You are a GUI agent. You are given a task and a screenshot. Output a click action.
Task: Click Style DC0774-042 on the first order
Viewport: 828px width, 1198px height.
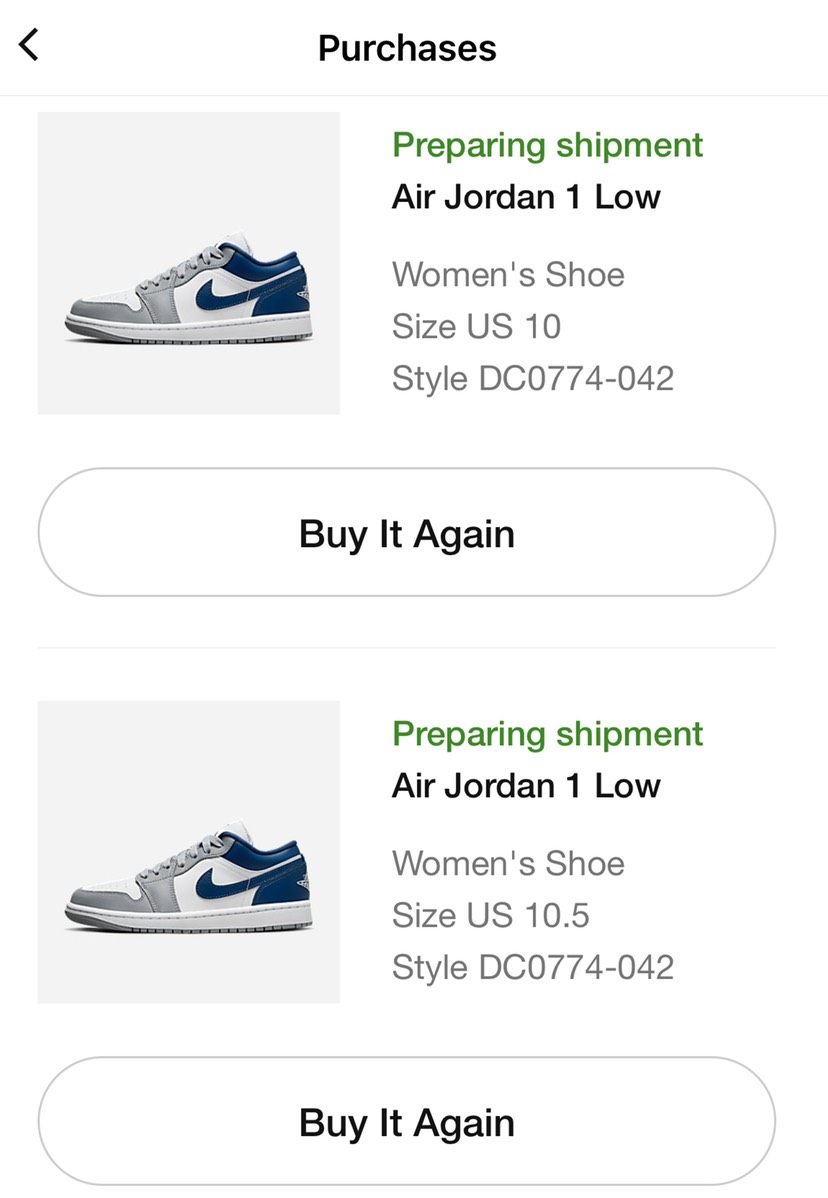[x=532, y=378]
